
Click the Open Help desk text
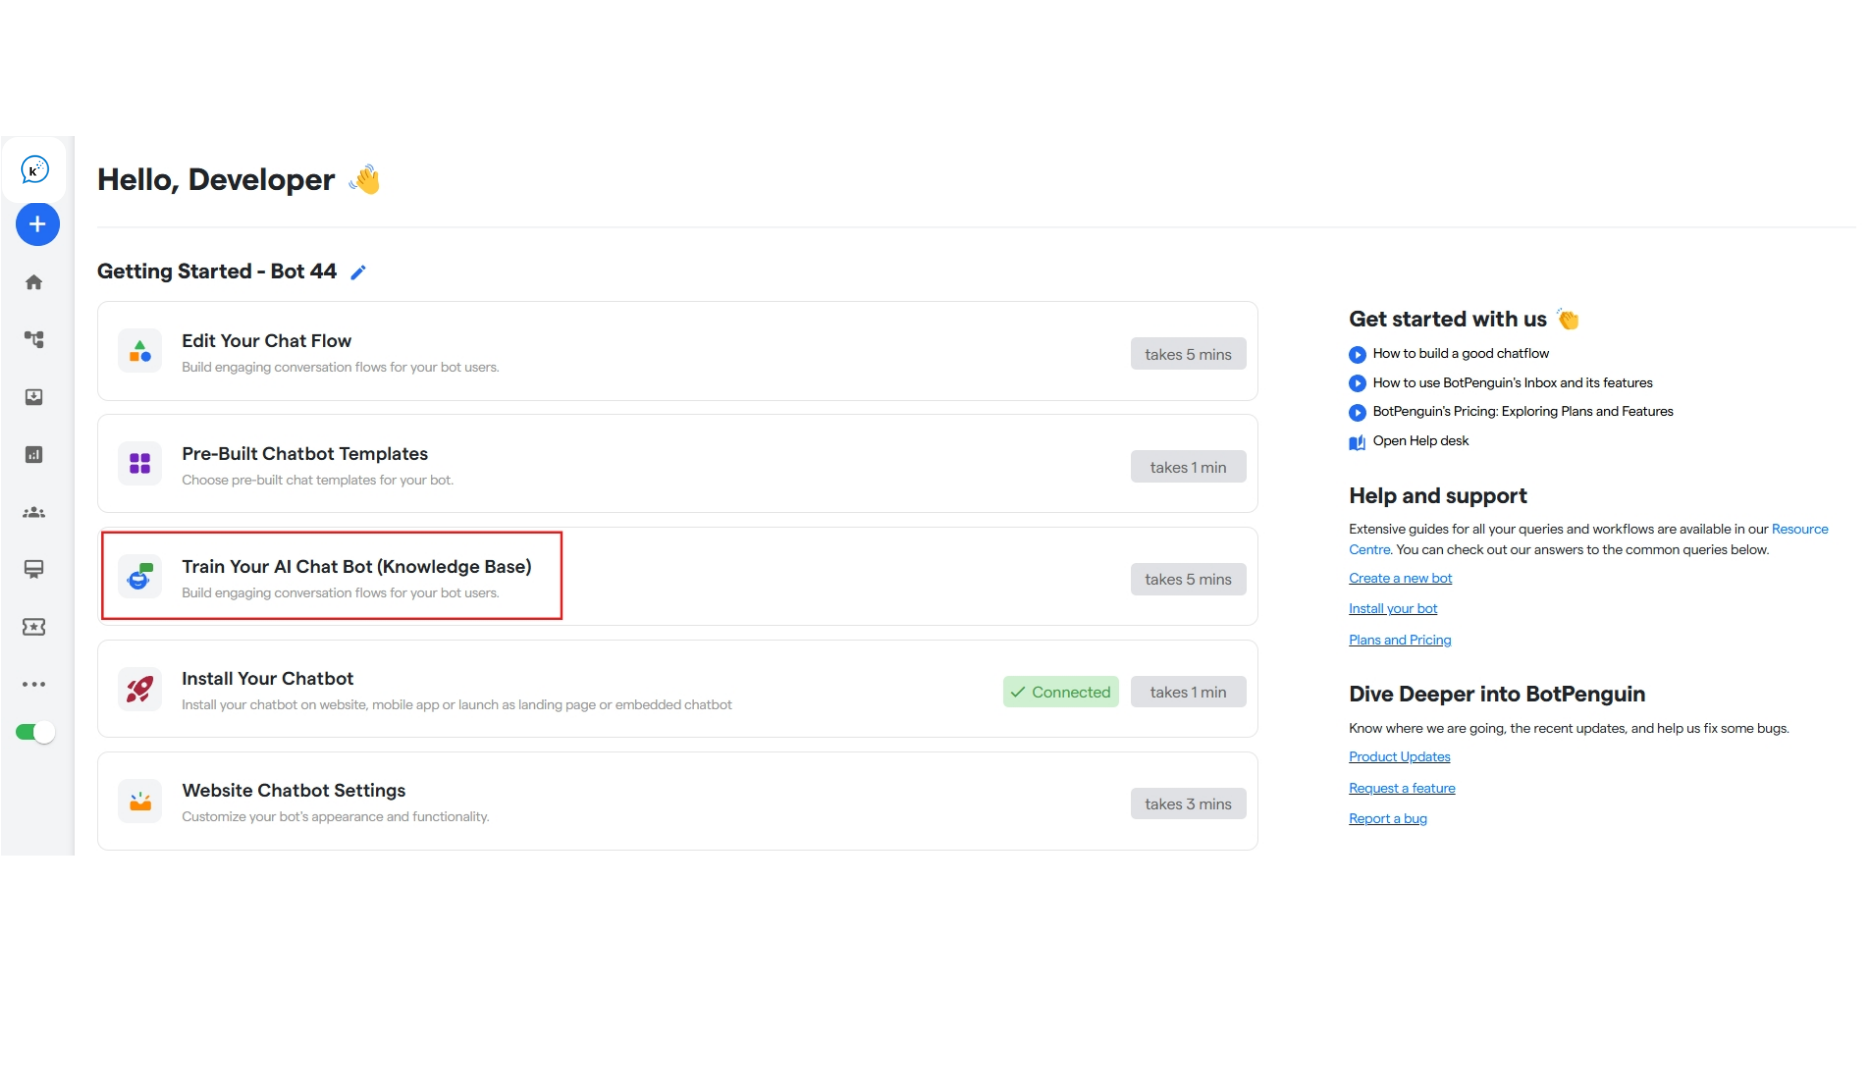coord(1421,441)
